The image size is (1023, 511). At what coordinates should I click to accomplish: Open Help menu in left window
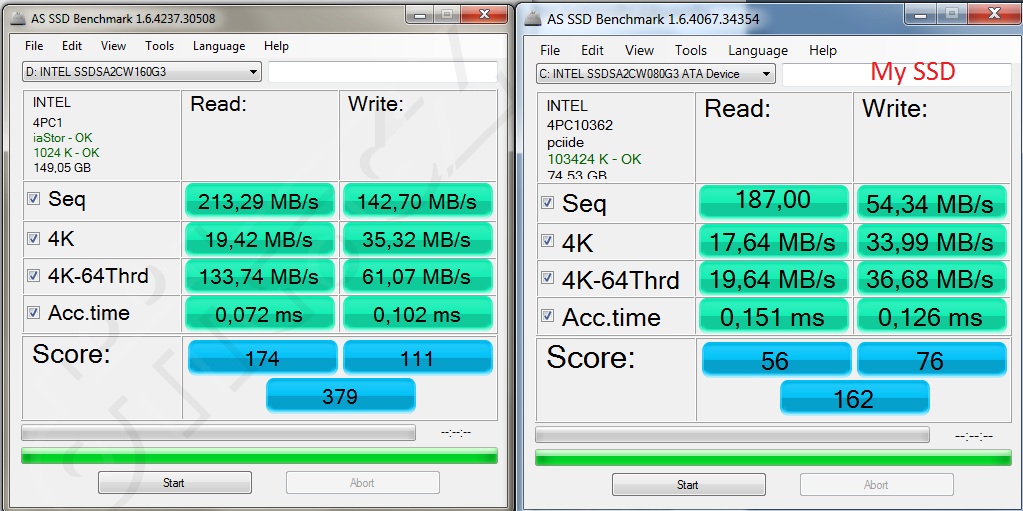coord(276,46)
